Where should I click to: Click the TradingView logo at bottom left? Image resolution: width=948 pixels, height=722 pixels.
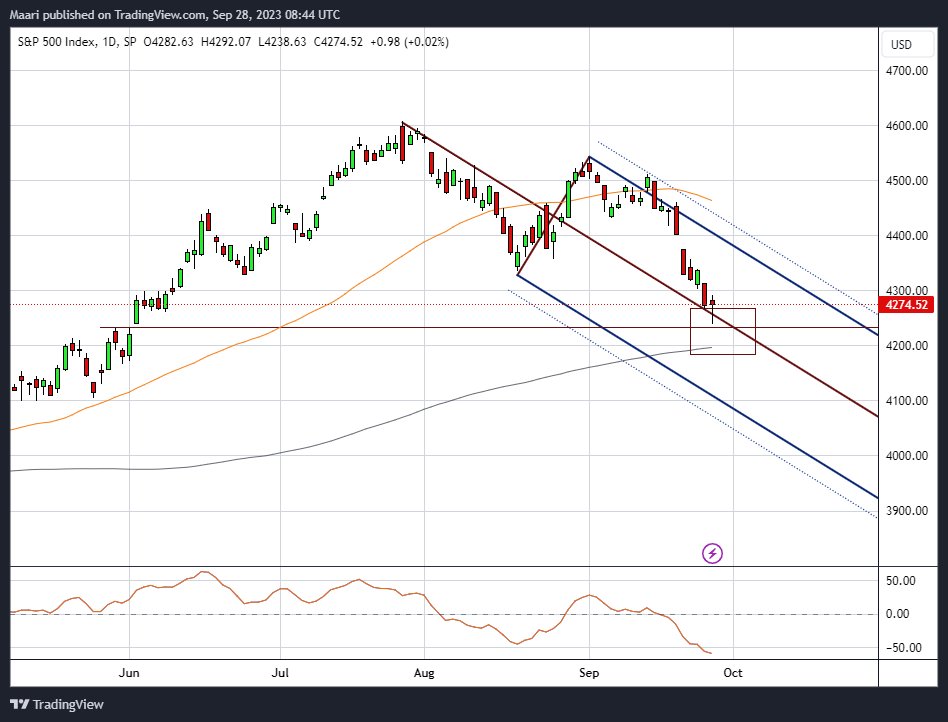pos(57,704)
